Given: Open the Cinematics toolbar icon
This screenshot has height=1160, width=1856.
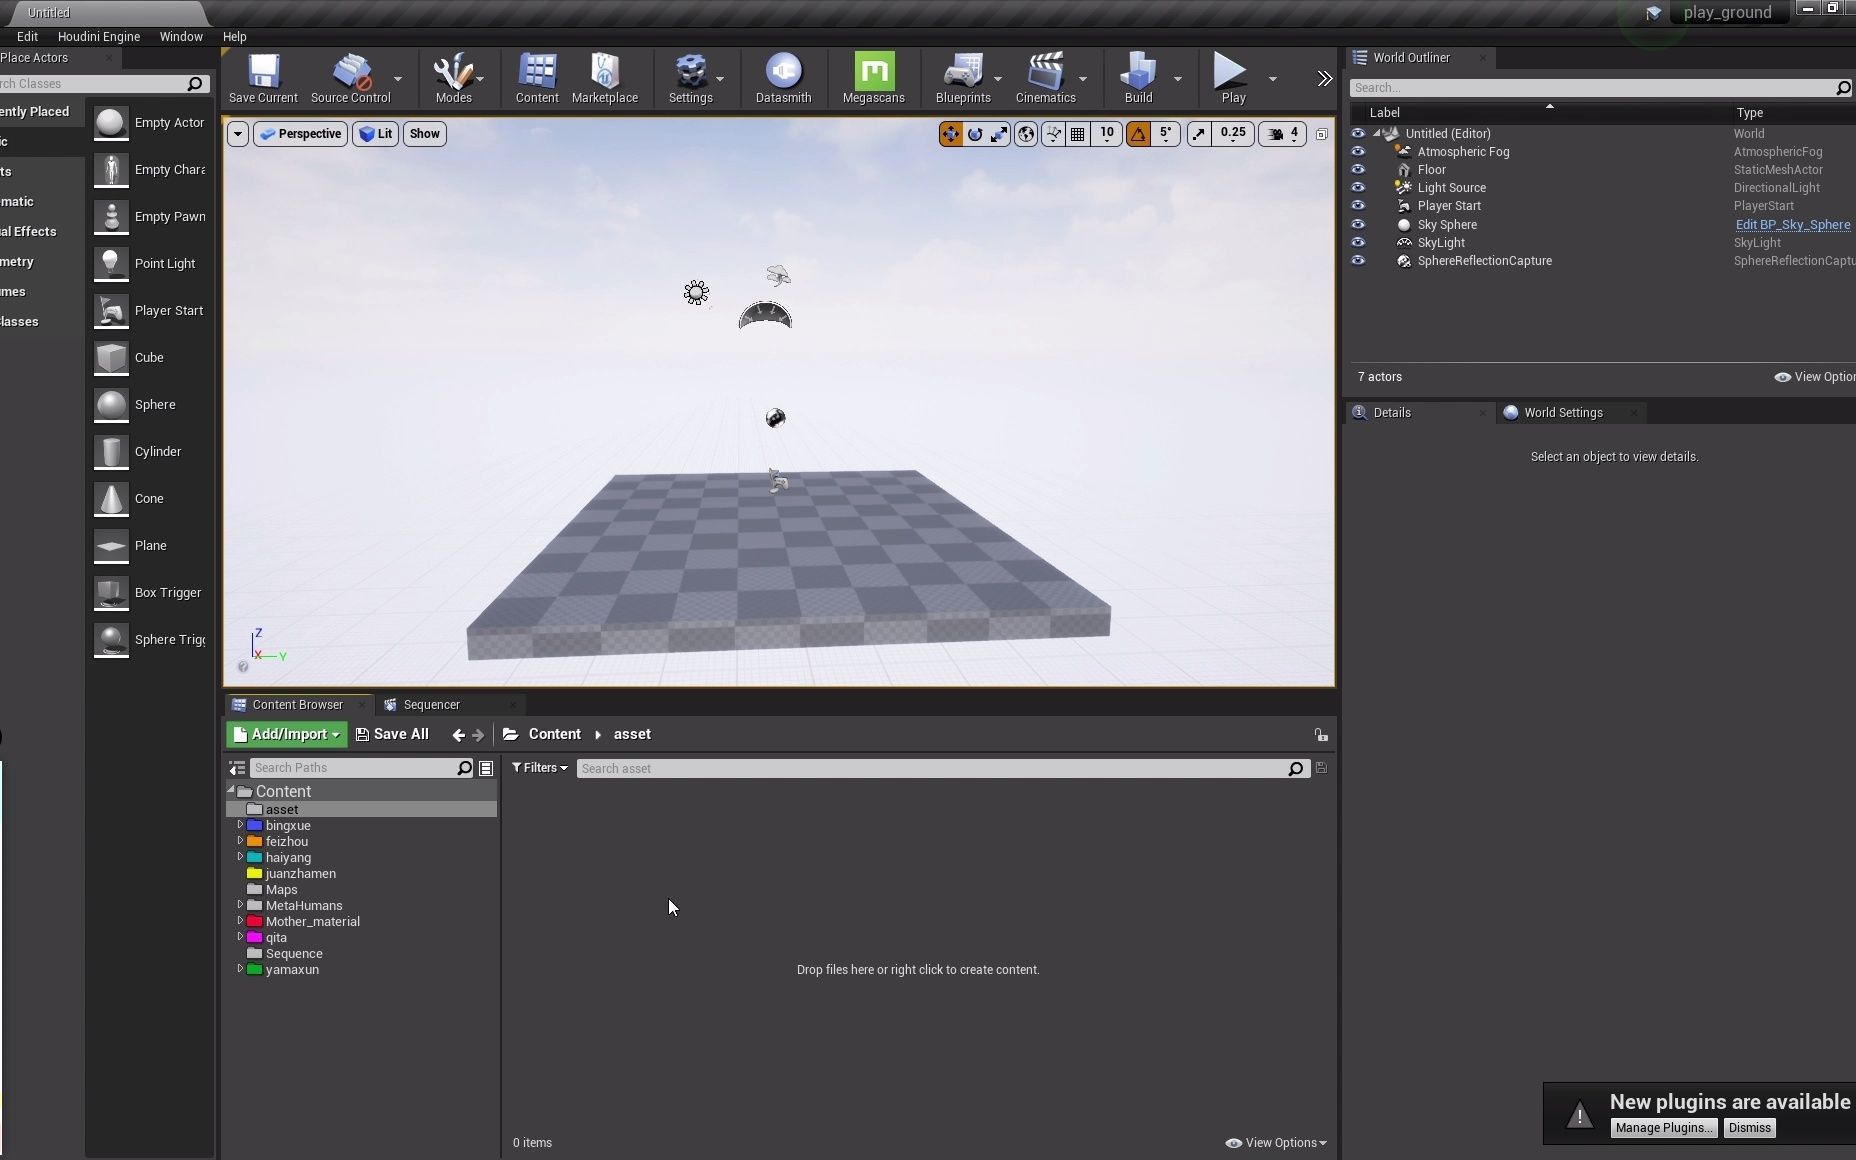Looking at the screenshot, I should (1044, 78).
